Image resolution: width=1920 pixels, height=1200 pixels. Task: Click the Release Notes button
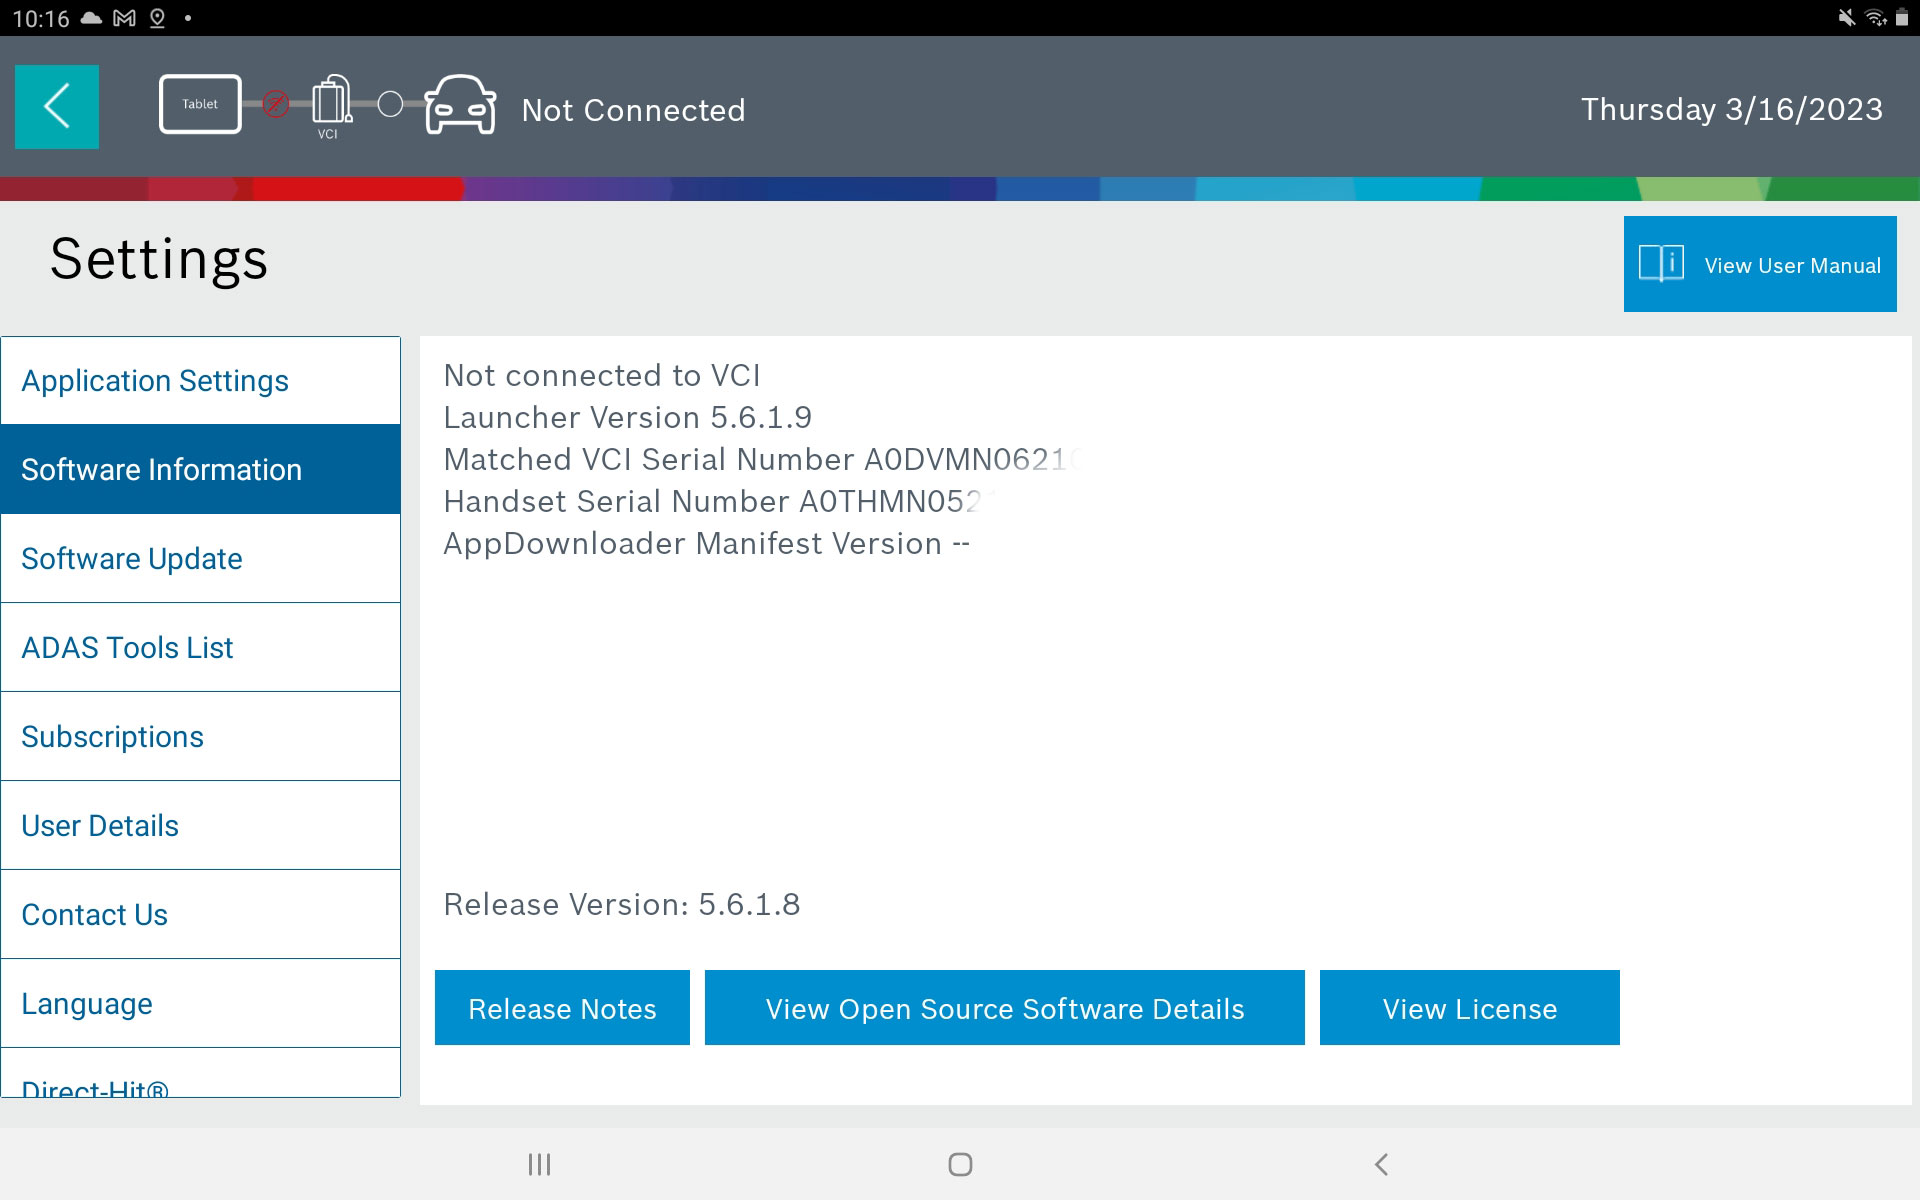[x=561, y=1006]
